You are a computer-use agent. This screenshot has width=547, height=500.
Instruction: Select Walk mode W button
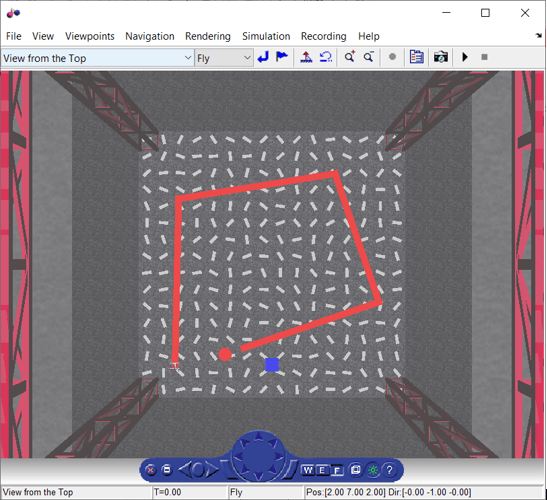click(308, 470)
